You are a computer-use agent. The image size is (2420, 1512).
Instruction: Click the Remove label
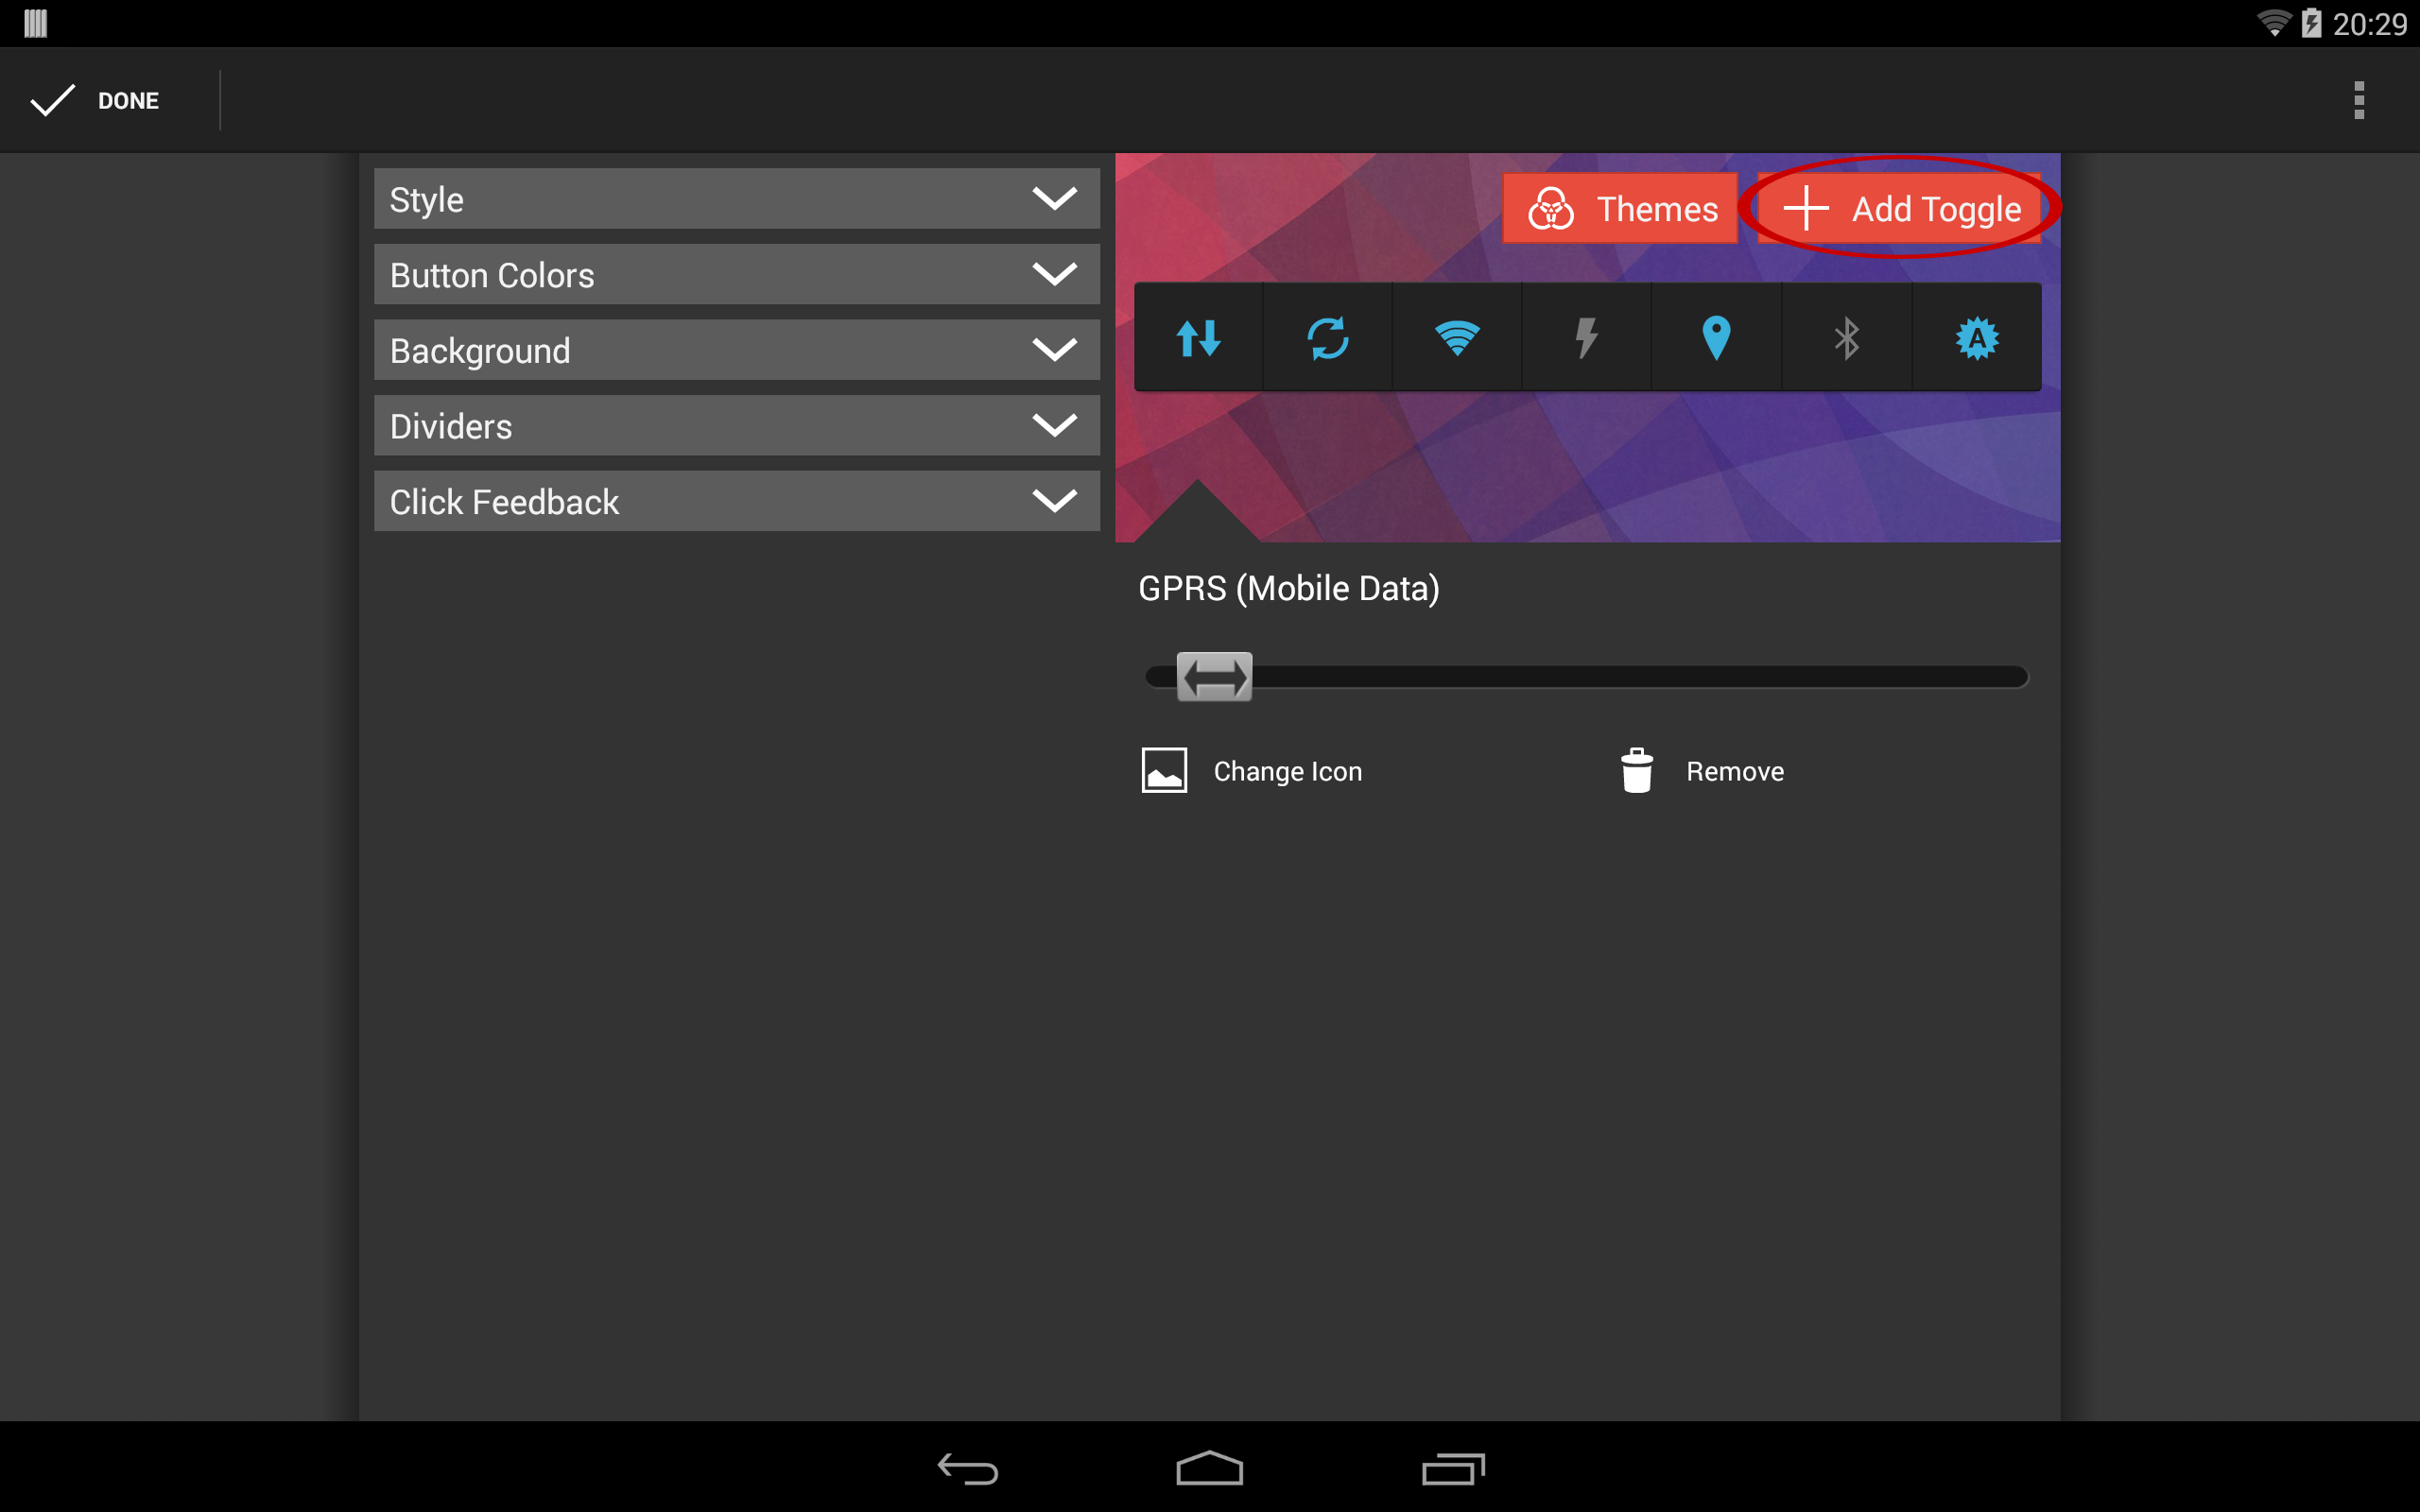[x=1735, y=771]
